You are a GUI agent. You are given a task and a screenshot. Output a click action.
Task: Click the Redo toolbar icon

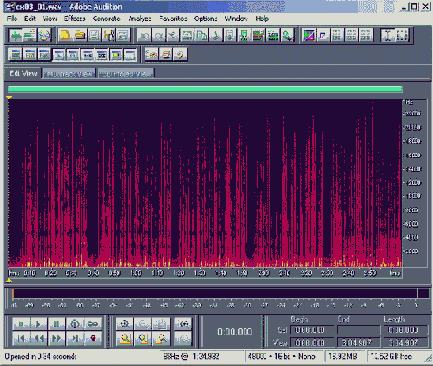pos(159,35)
